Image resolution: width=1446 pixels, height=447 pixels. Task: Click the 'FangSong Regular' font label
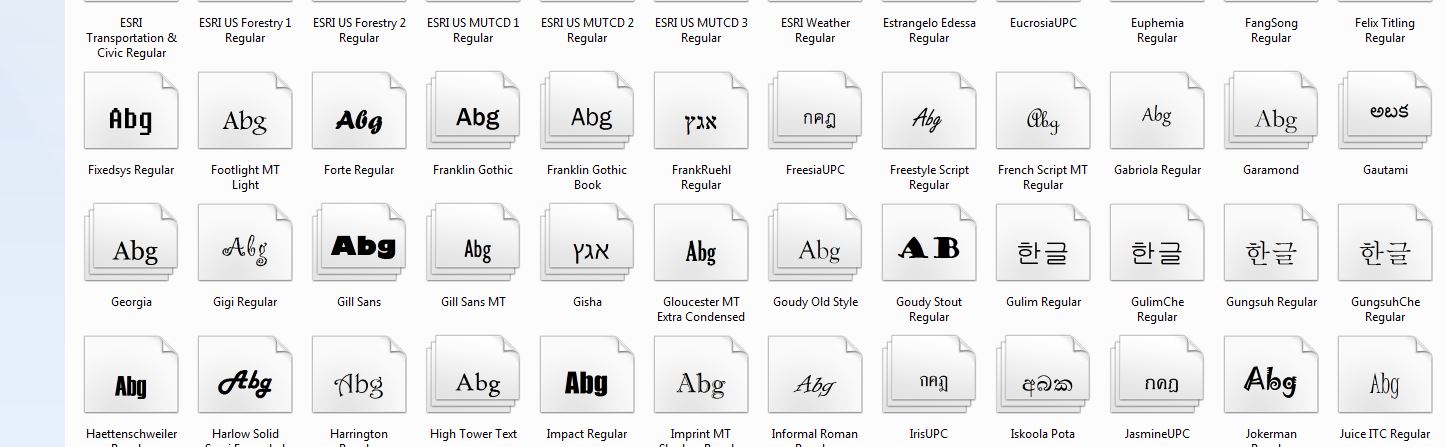[1271, 30]
